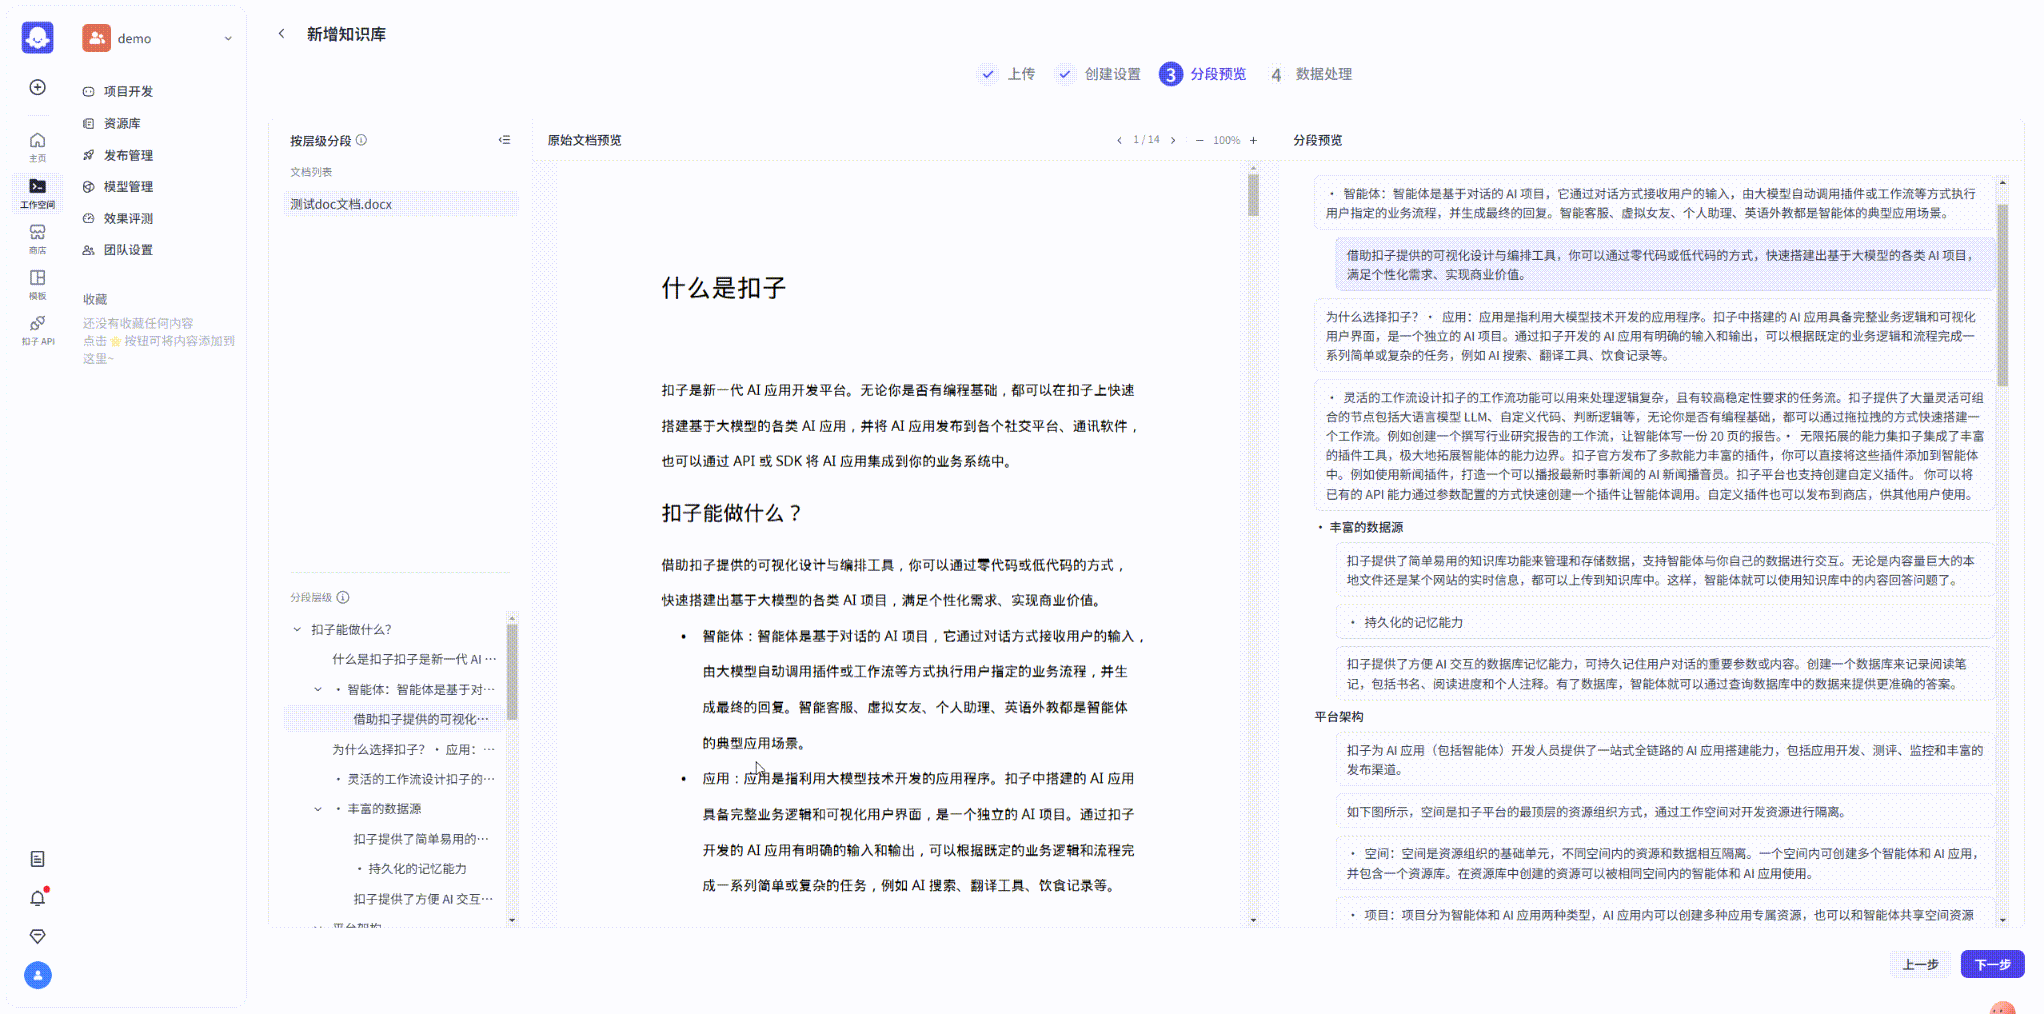Open the 主页 home icon
2044x1014 pixels.
[37, 146]
